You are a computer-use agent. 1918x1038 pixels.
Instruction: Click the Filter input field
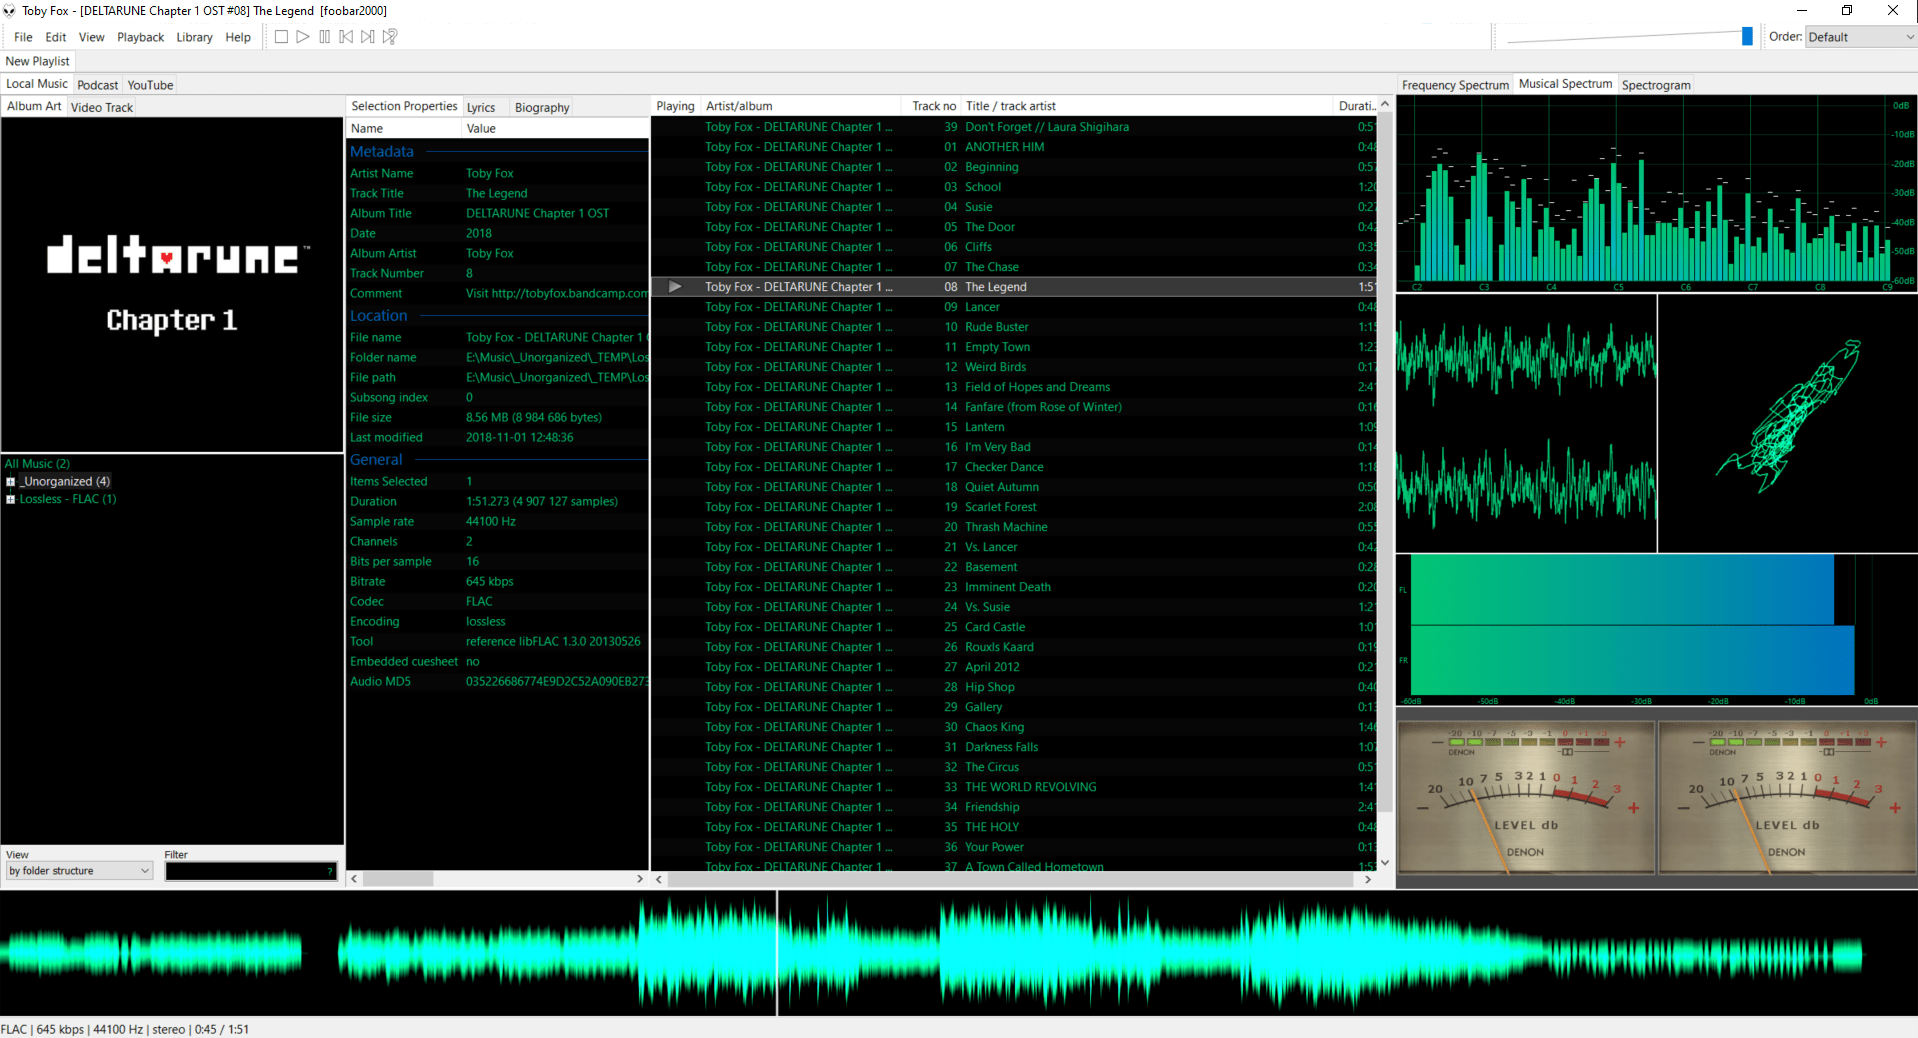coord(251,871)
